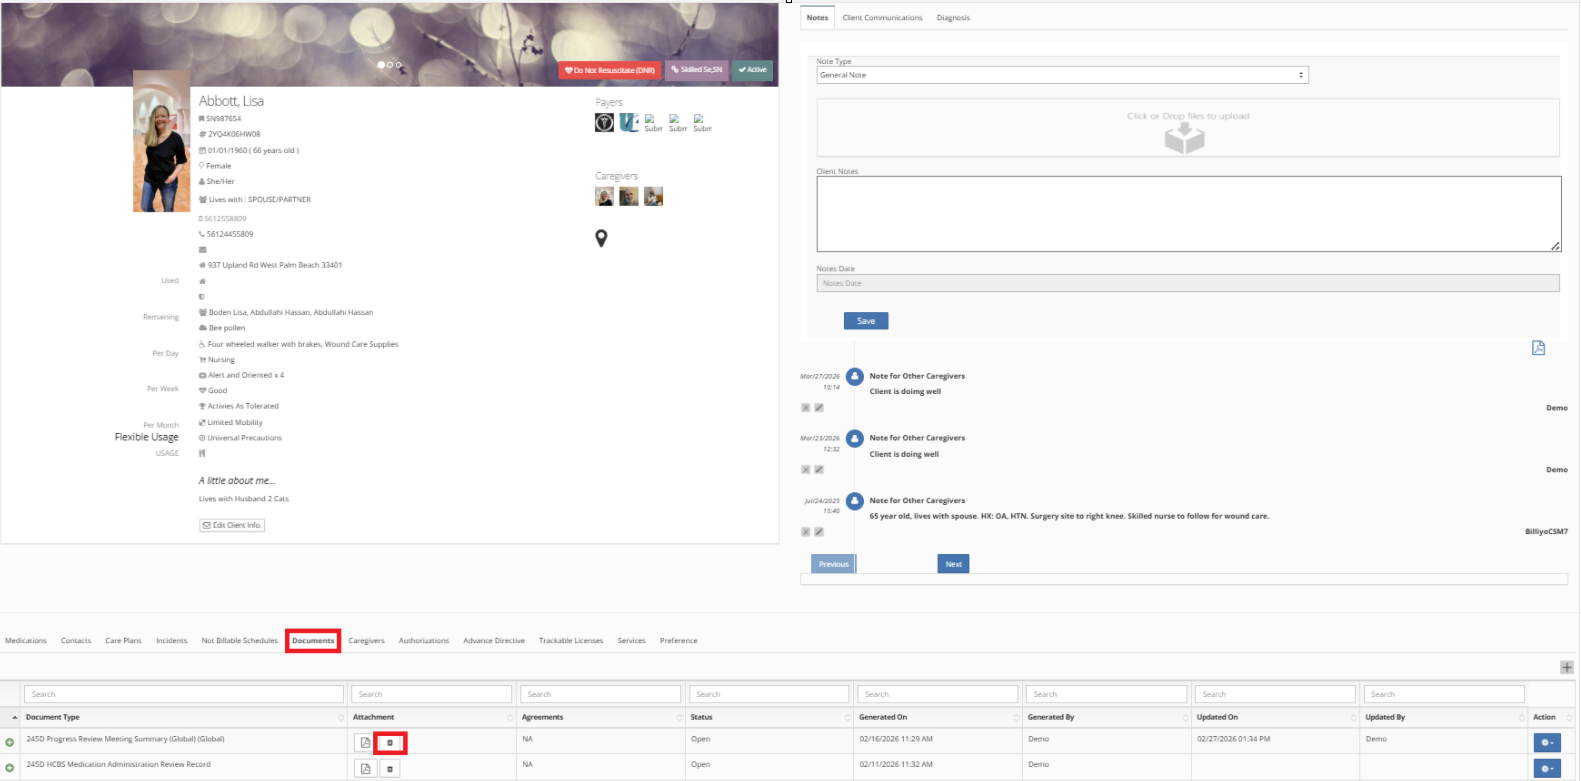This screenshot has height=781, width=1581.
Task: Switch to the Client Communications tab
Action: 882,18
